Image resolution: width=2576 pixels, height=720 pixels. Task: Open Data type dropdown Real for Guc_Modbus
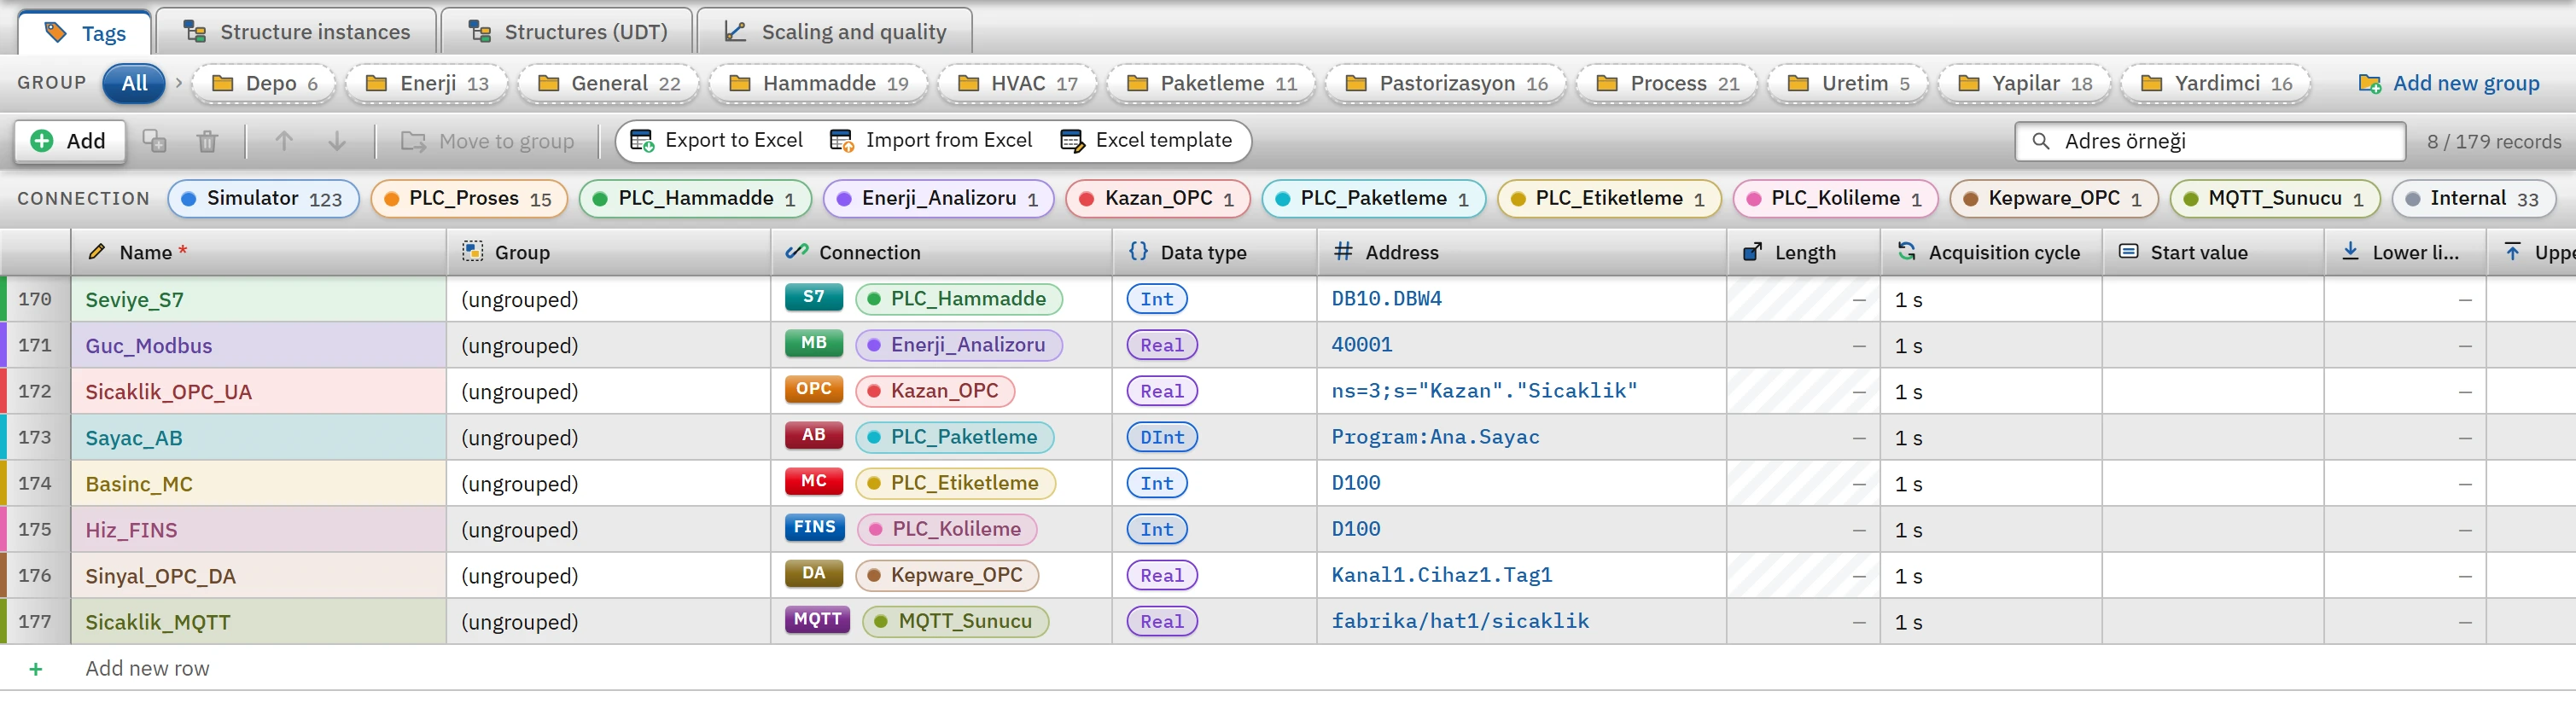[x=1162, y=345]
